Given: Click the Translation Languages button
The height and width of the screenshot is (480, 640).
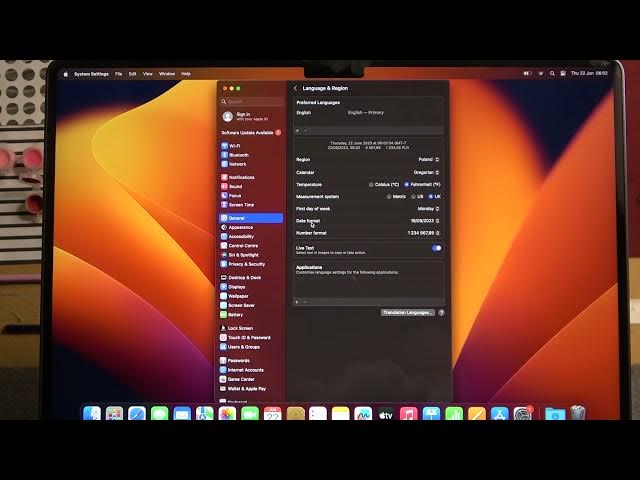Looking at the screenshot, I should pos(407,313).
